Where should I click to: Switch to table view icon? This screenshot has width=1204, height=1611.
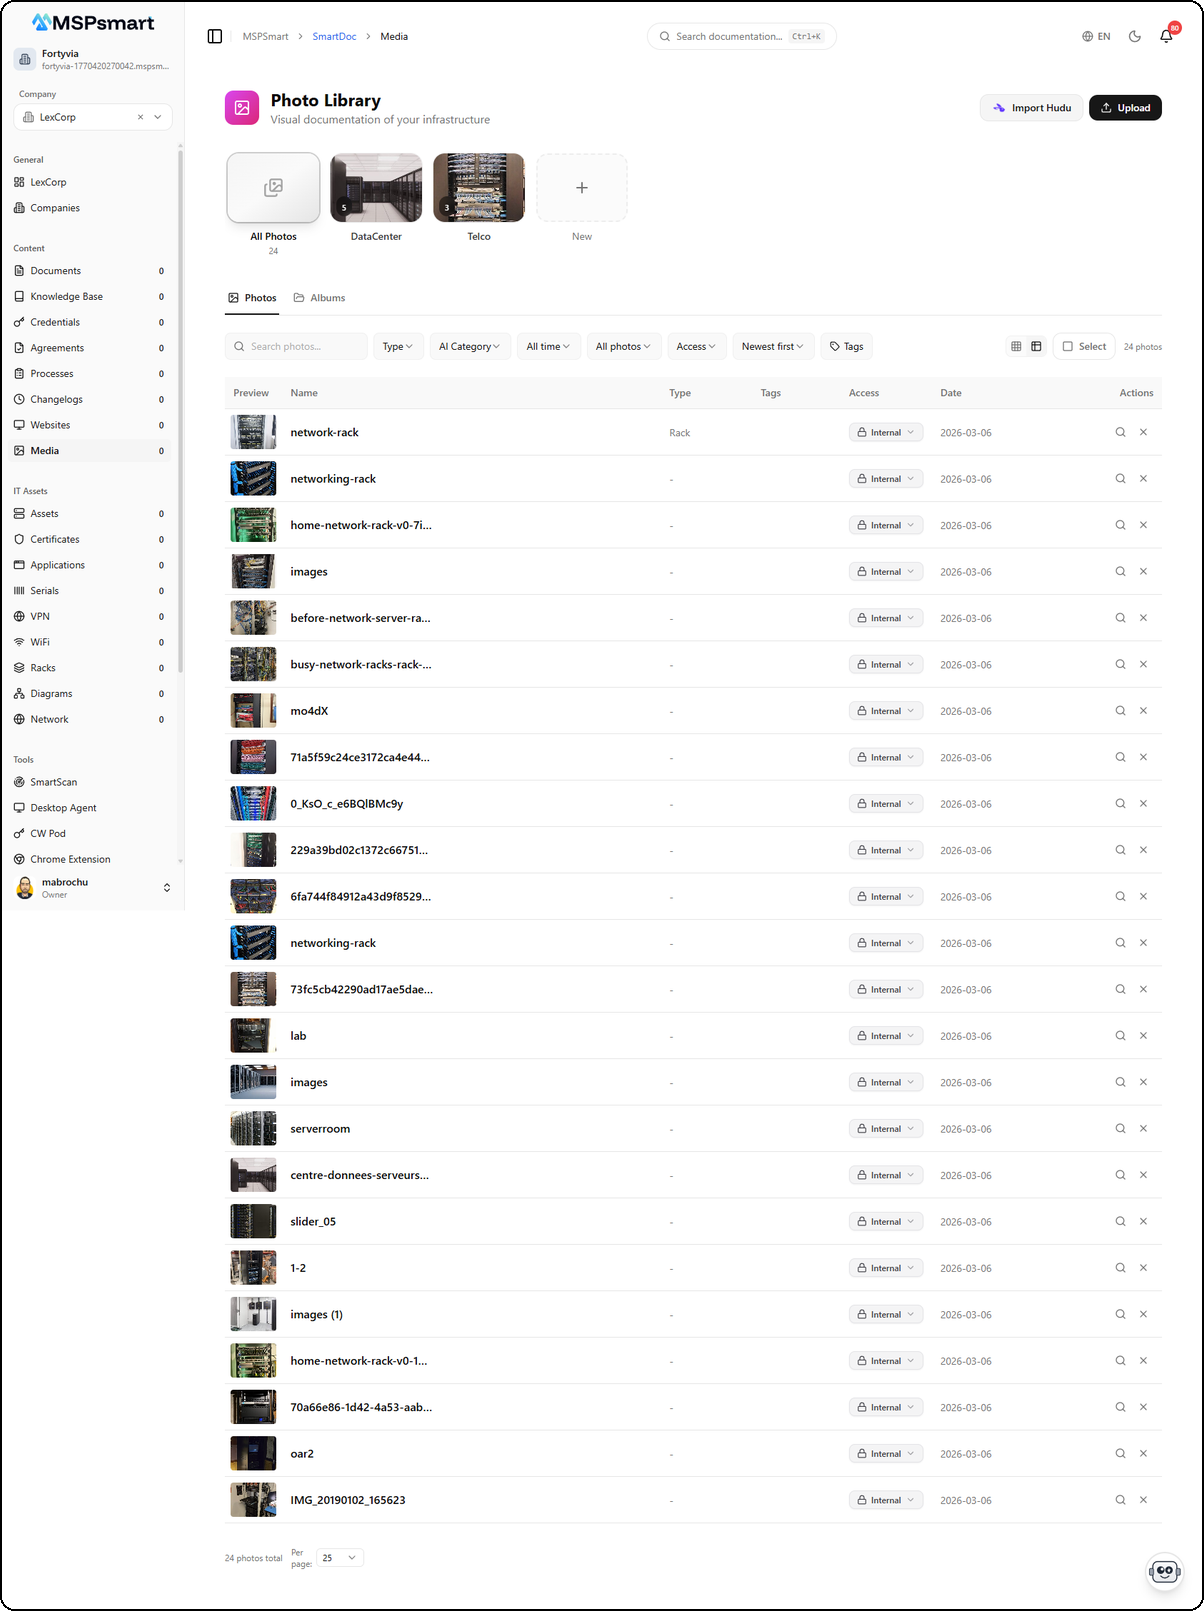(1036, 346)
